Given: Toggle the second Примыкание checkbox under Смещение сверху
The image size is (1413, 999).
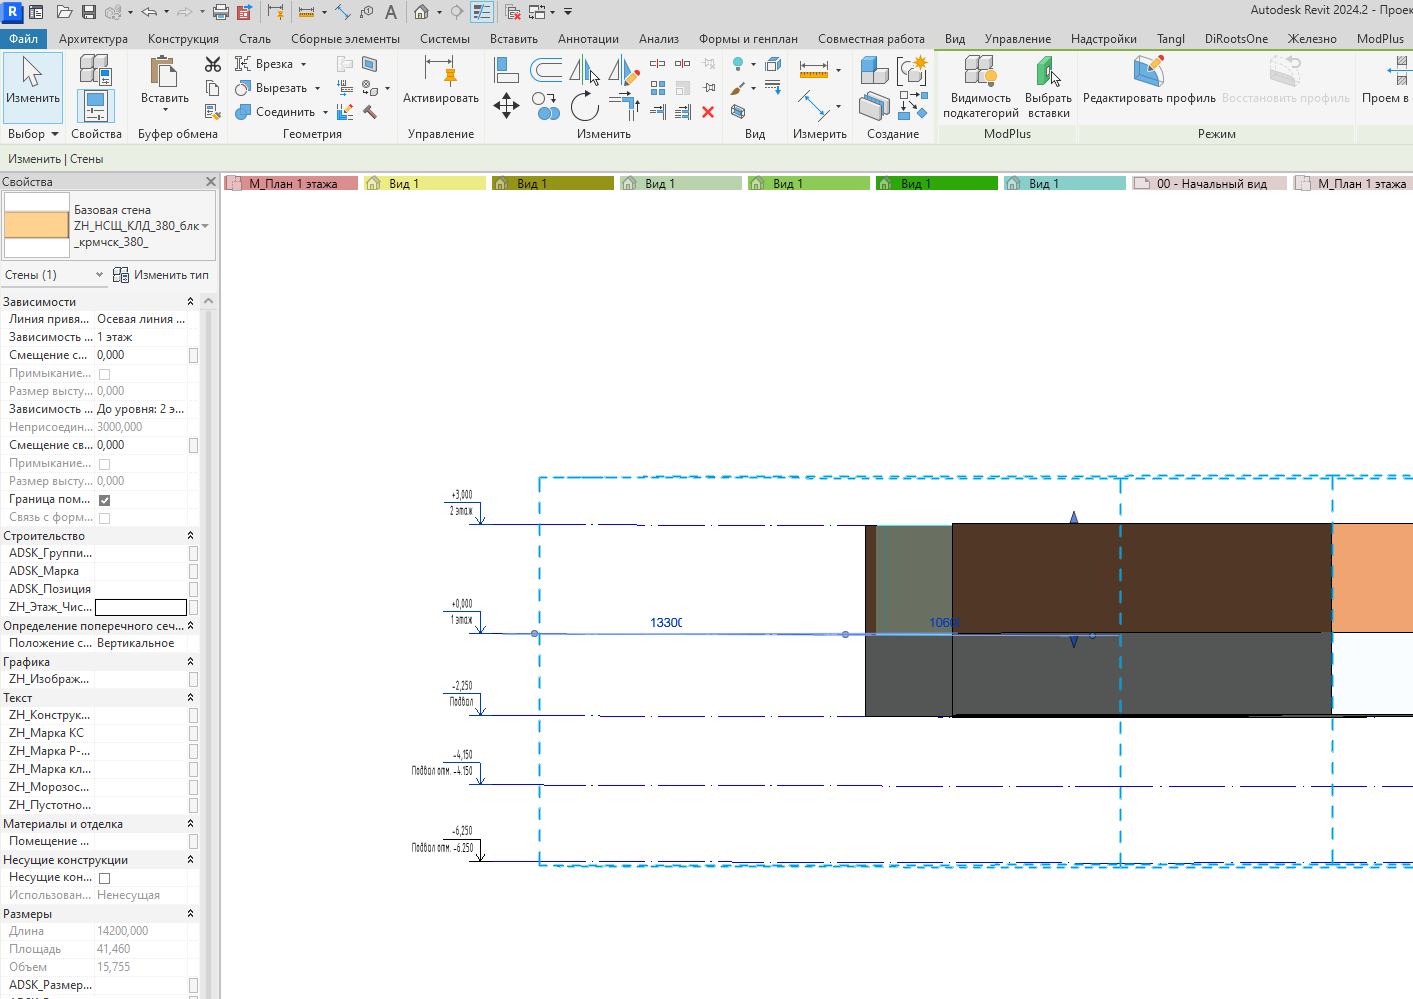Looking at the screenshot, I should click(x=104, y=464).
